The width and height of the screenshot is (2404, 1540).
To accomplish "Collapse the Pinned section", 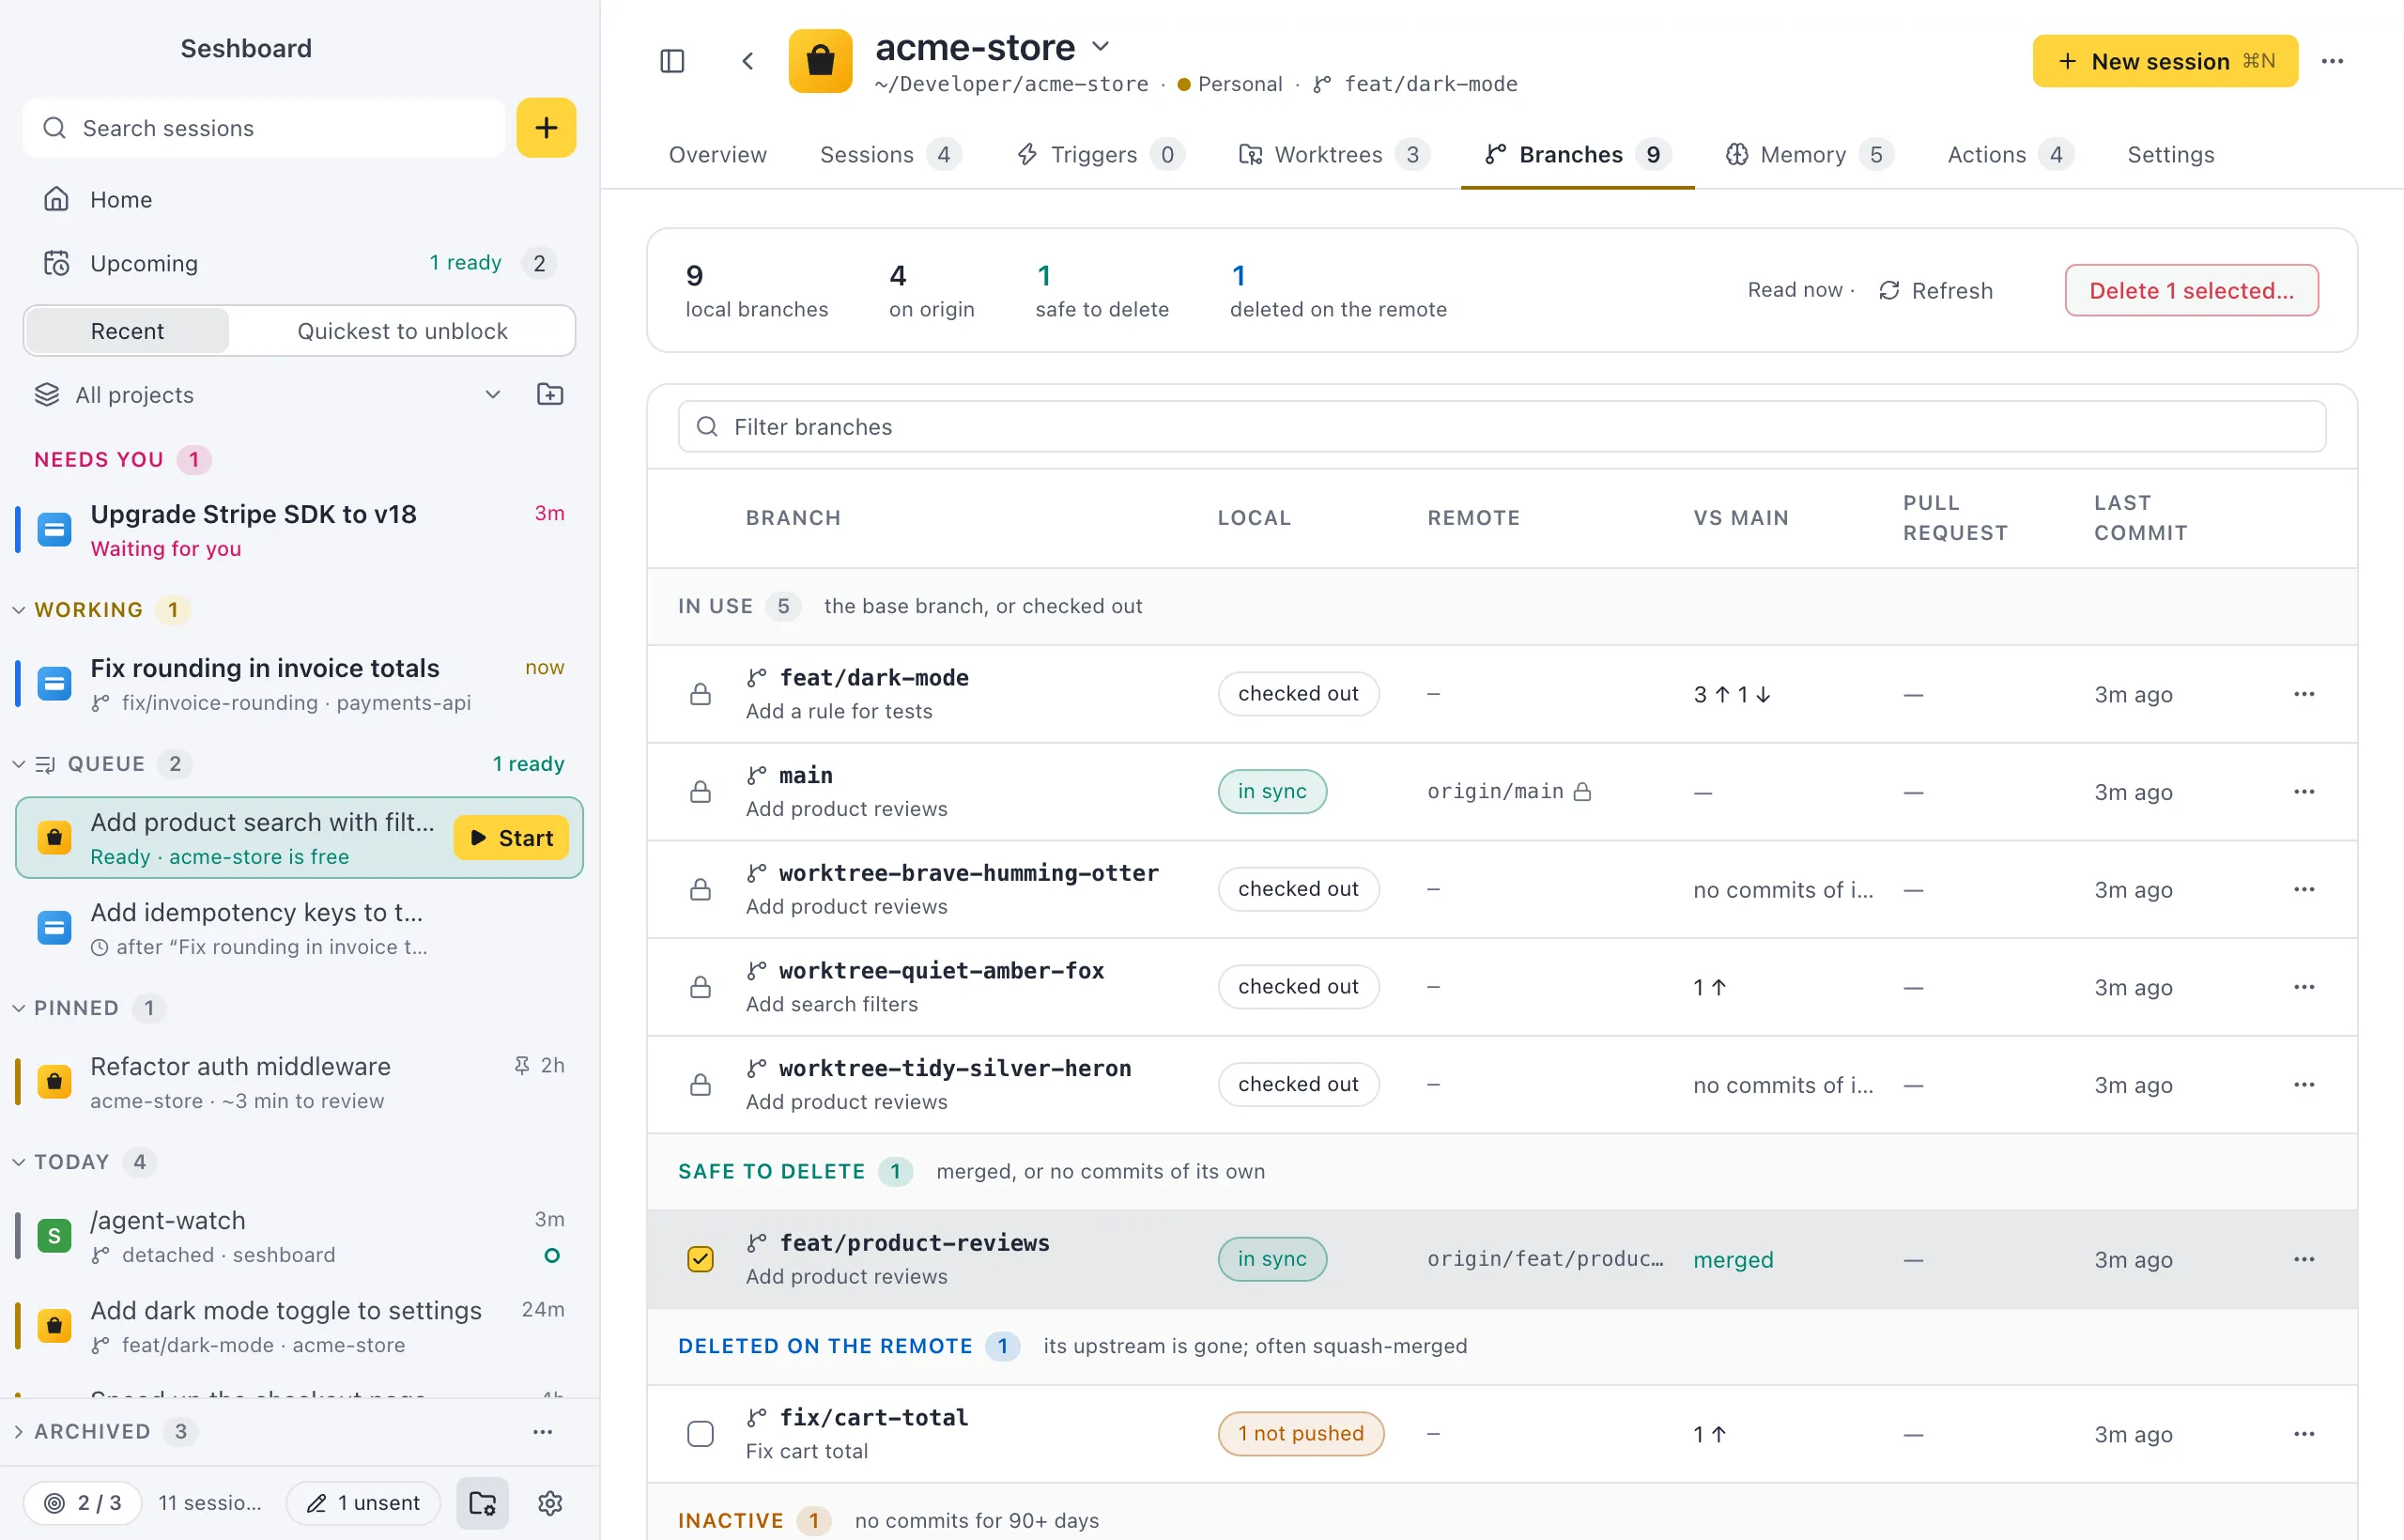I will [19, 1008].
